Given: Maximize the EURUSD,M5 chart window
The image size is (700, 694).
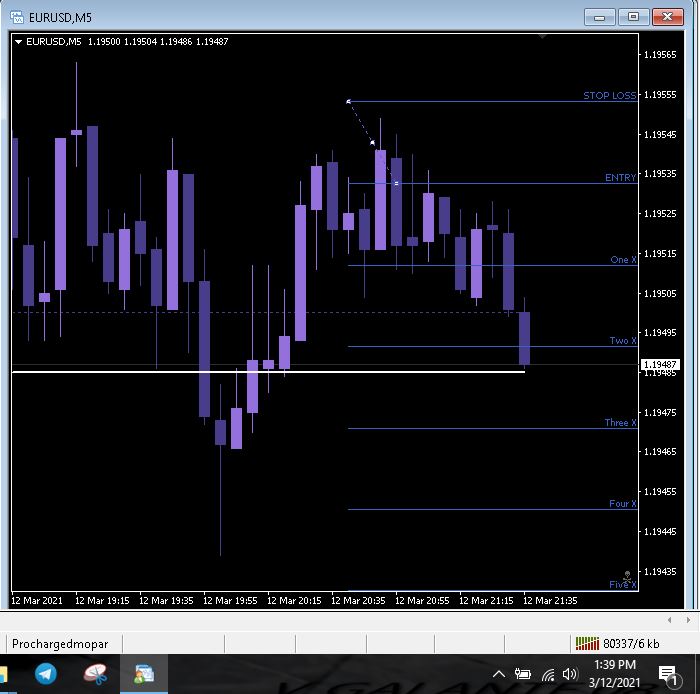Looking at the screenshot, I should [x=633, y=17].
